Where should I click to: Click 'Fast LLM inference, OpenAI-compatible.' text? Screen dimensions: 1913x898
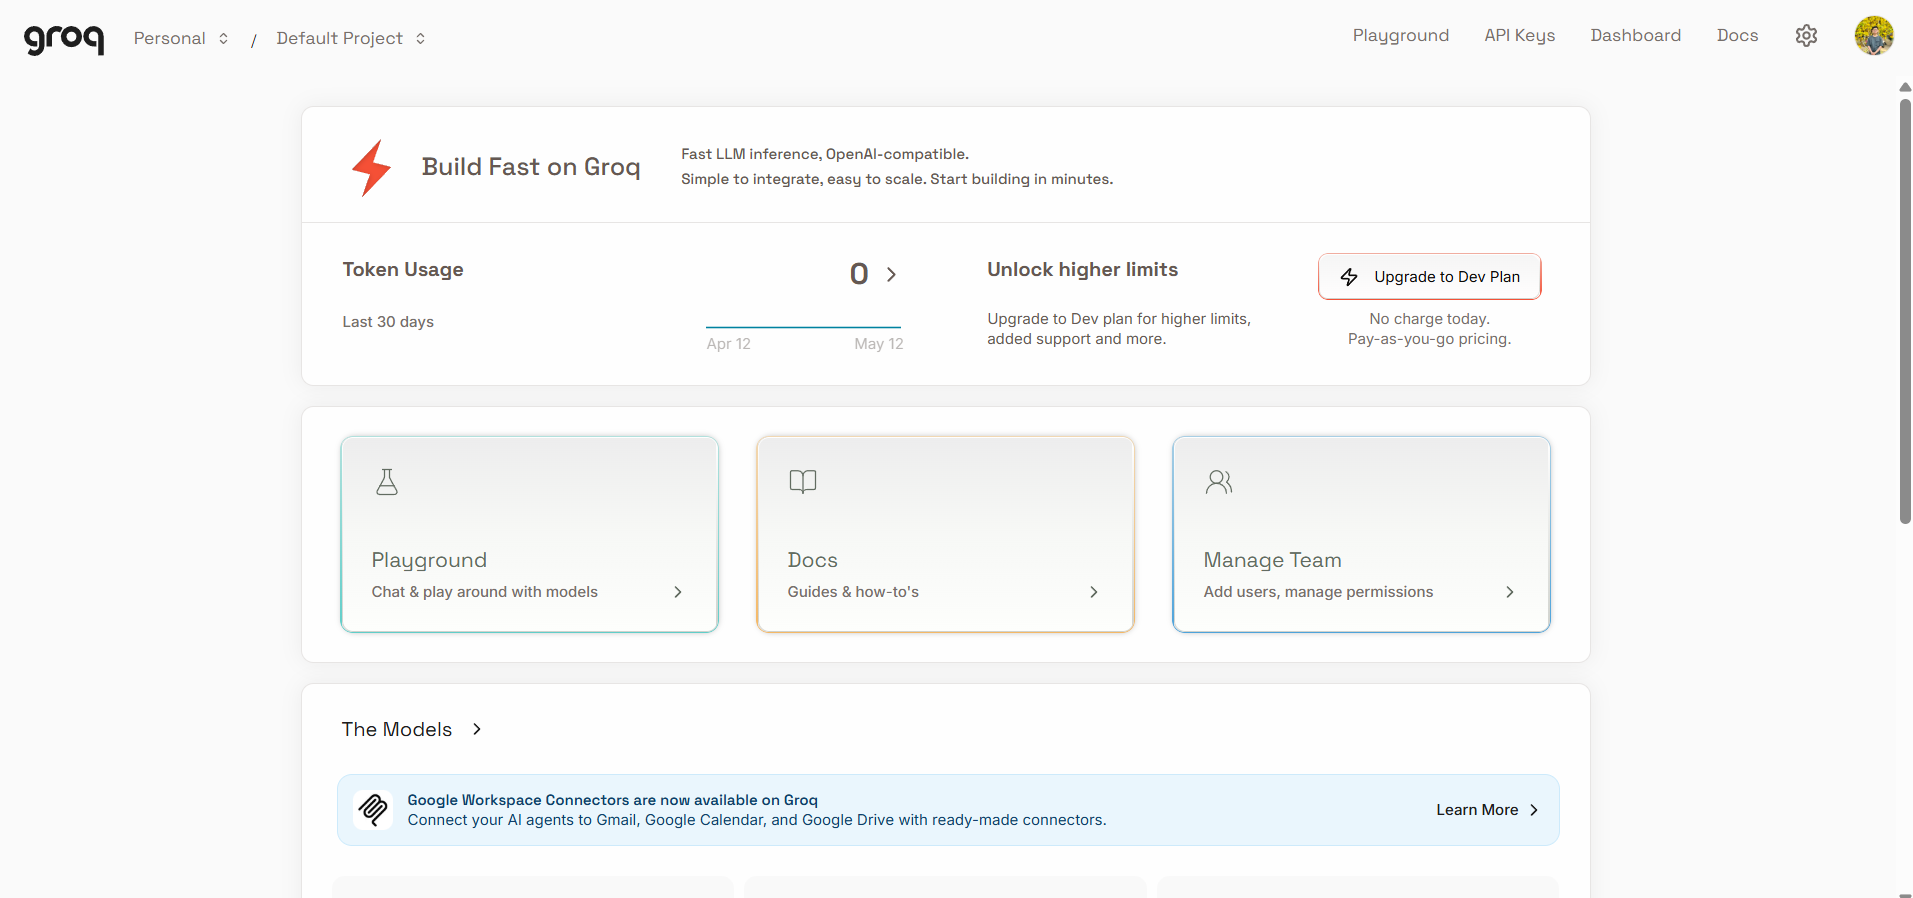pos(825,154)
